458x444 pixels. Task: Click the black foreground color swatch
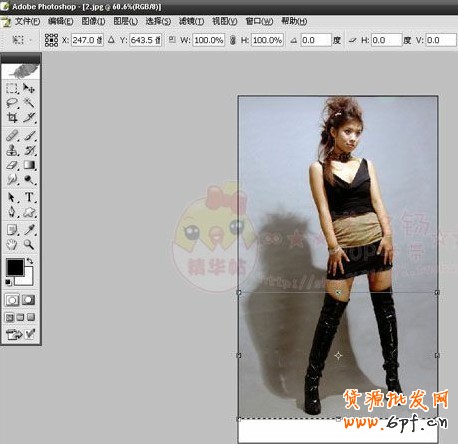click(x=15, y=267)
